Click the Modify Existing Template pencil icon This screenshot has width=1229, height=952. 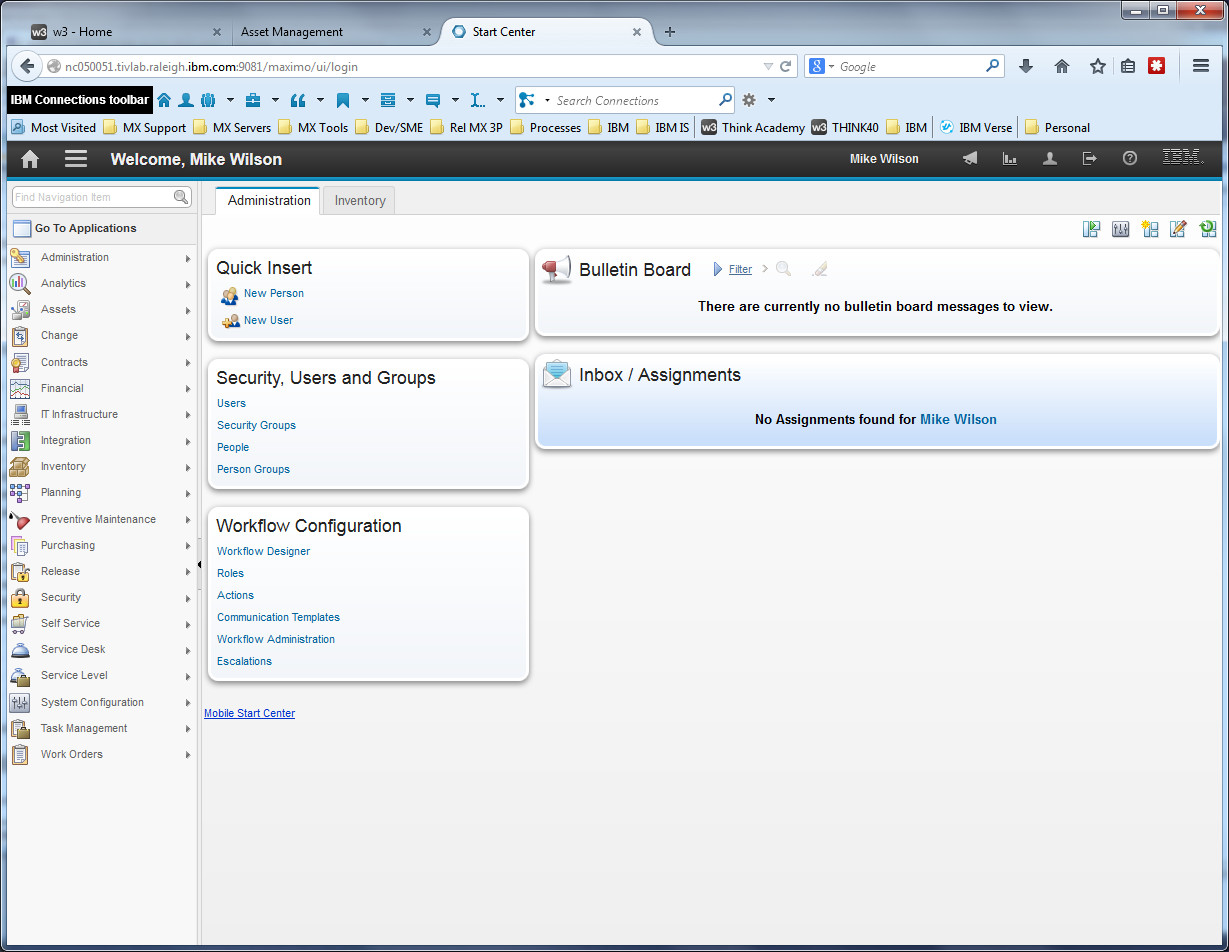coord(1179,229)
